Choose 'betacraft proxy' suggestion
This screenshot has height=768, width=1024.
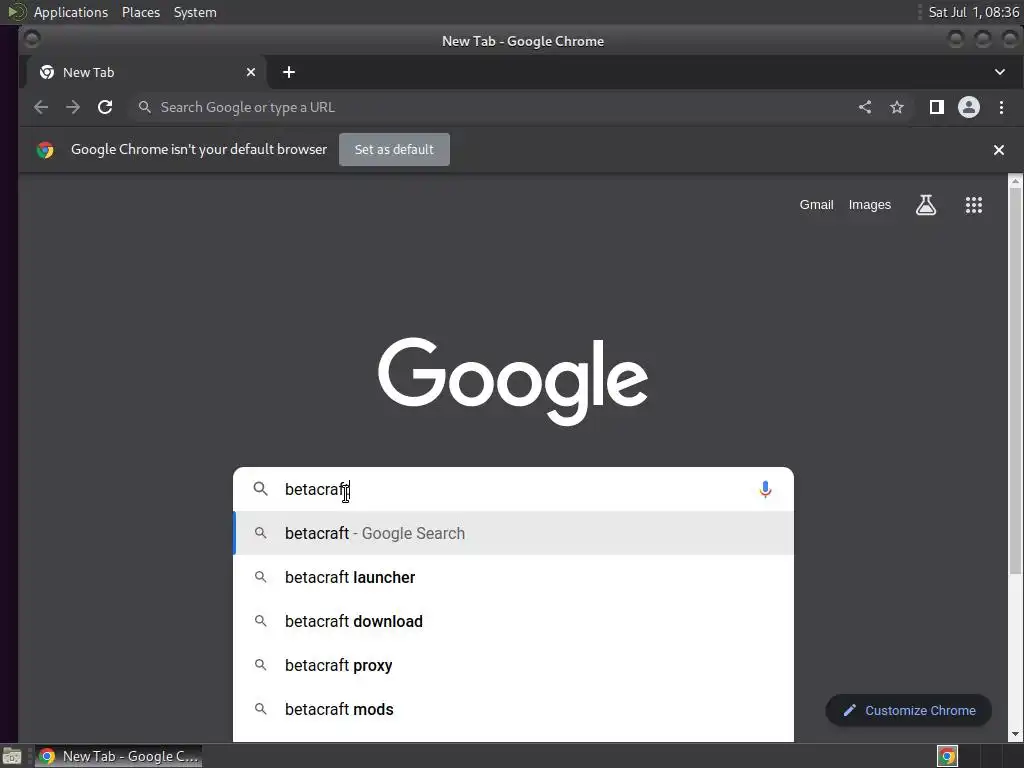(x=513, y=665)
